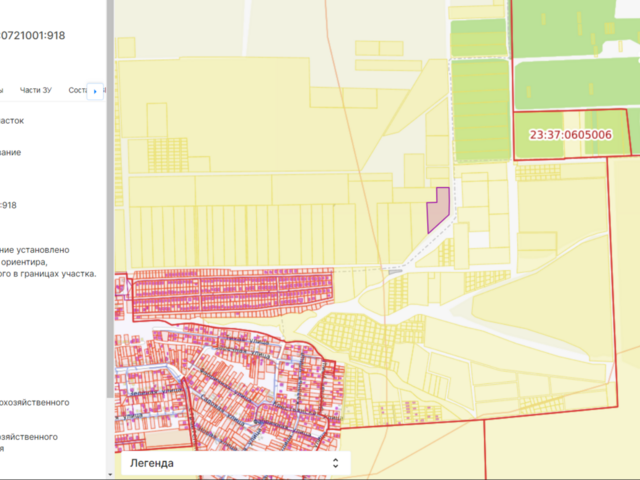Click the left panel vertical scrollbar
This screenshot has width=640, height=480.
tap(109, 240)
